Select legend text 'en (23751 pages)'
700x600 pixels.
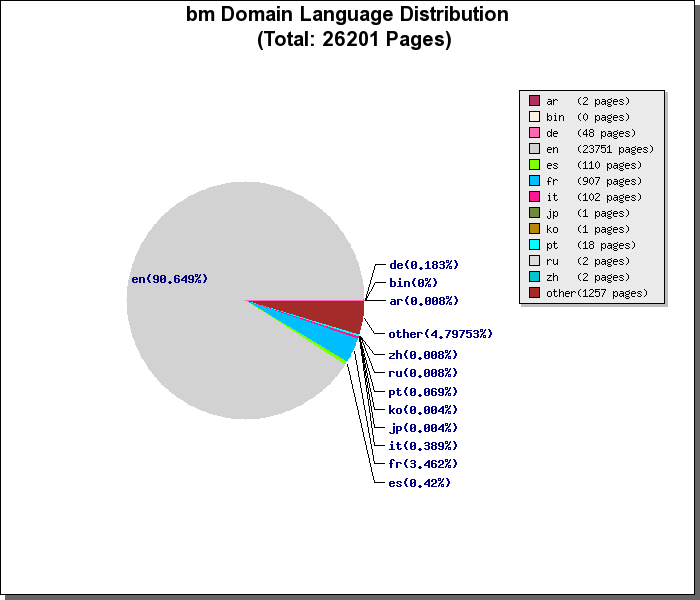600,150
